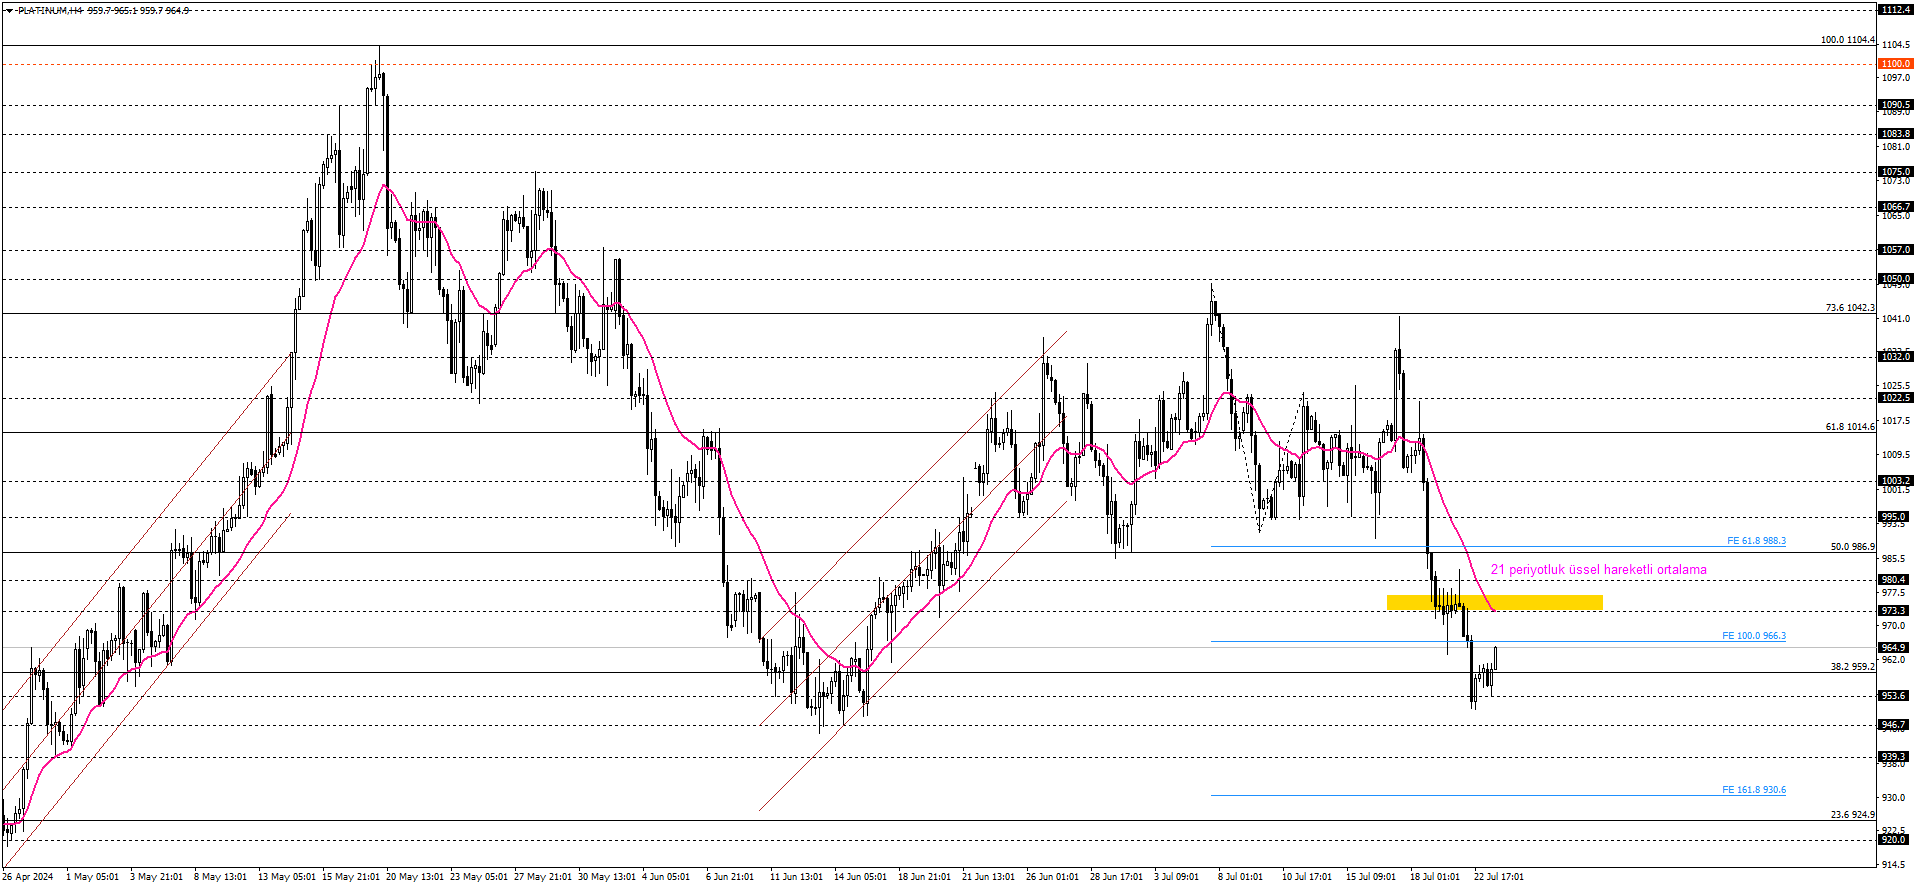This screenshot has width=1916, height=888.
Task: Select the FE 100.0 966.3 expansion label
Action: tap(1753, 636)
